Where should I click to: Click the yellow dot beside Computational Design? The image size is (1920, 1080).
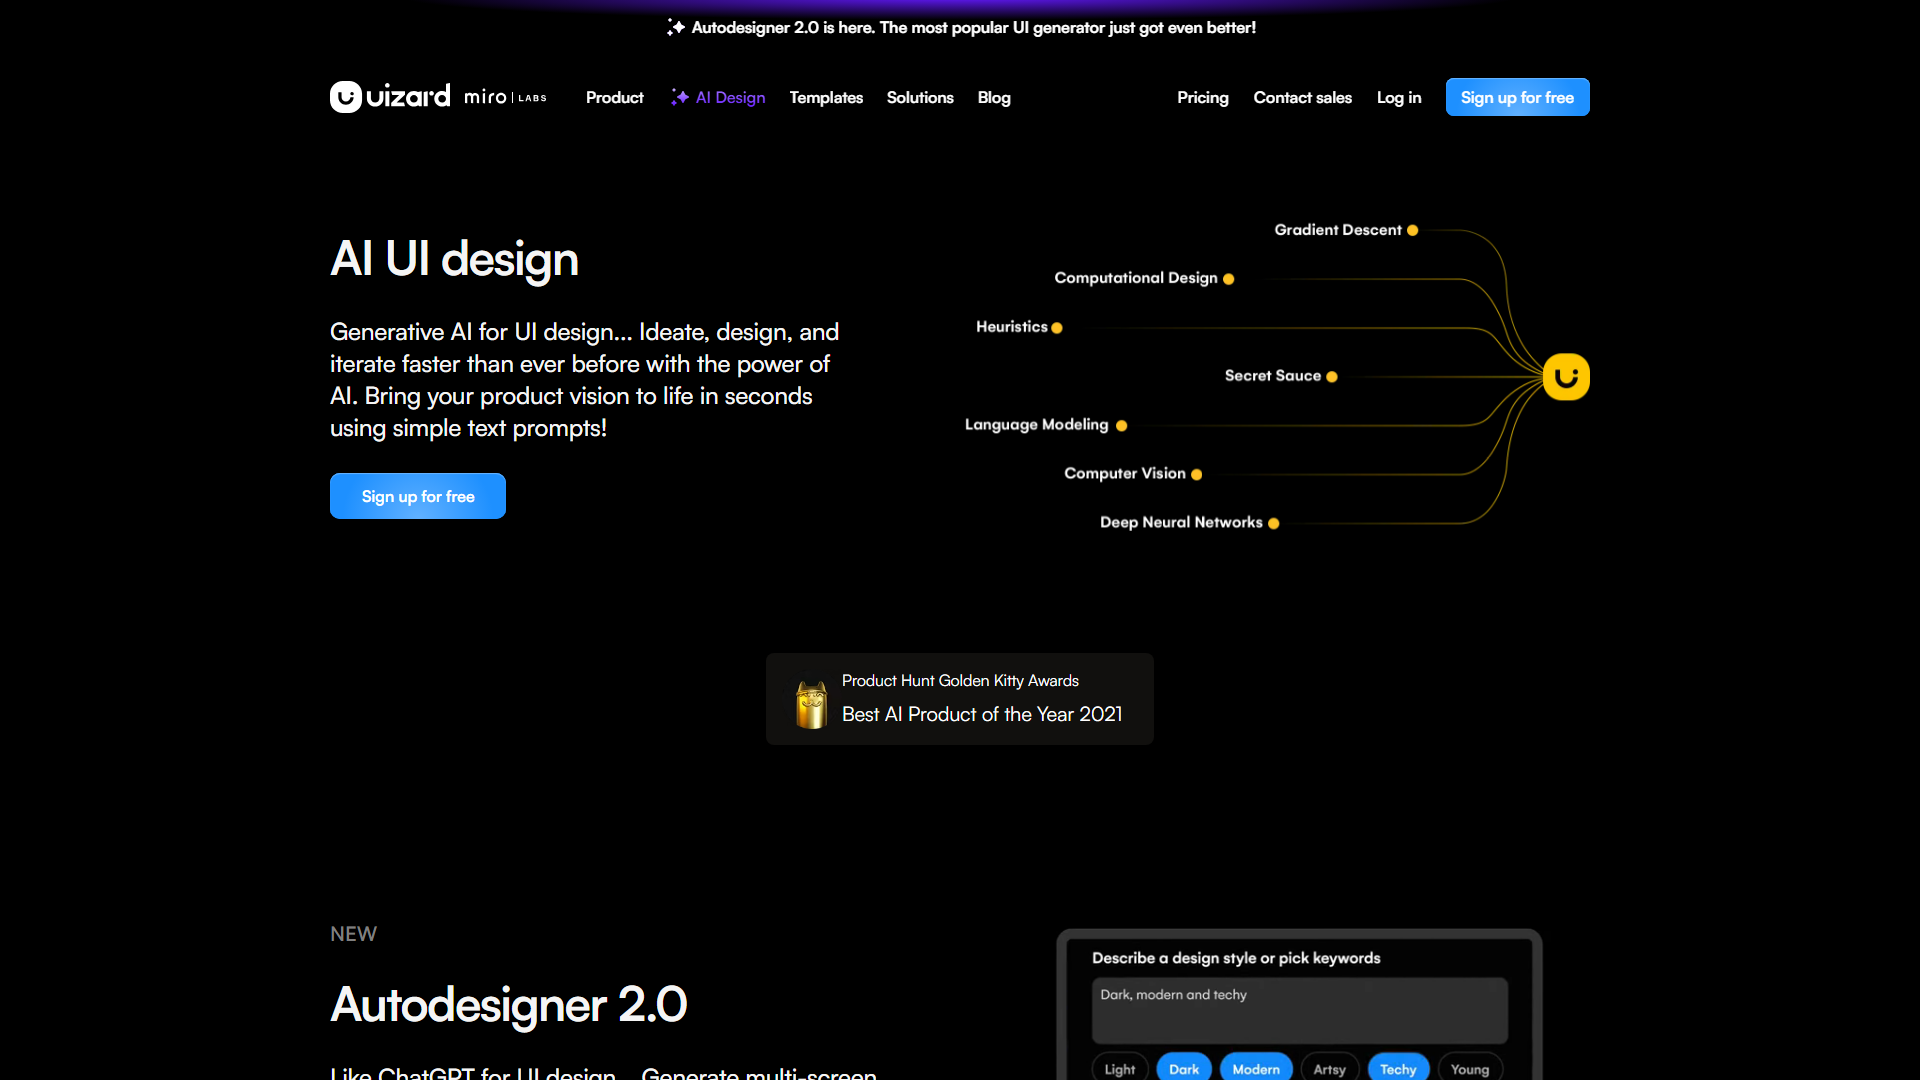pyautogui.click(x=1228, y=279)
